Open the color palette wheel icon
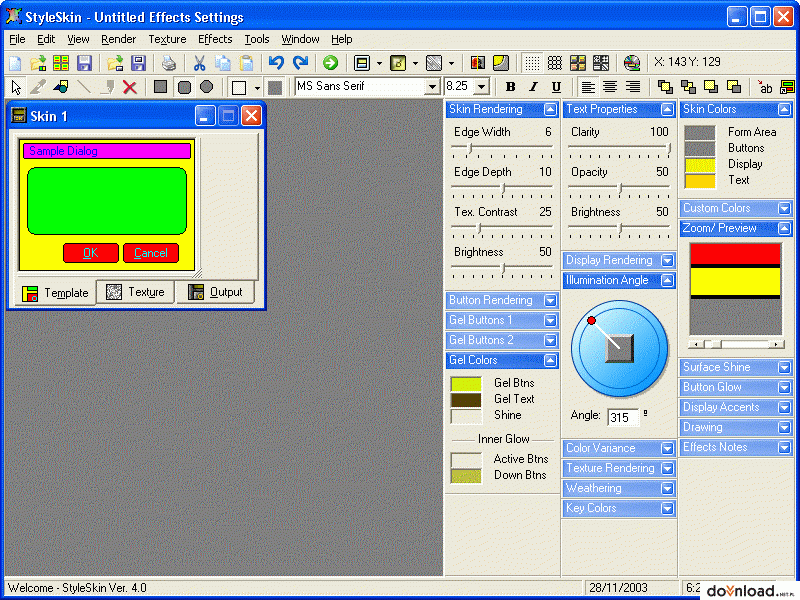The image size is (800, 600). [x=632, y=63]
